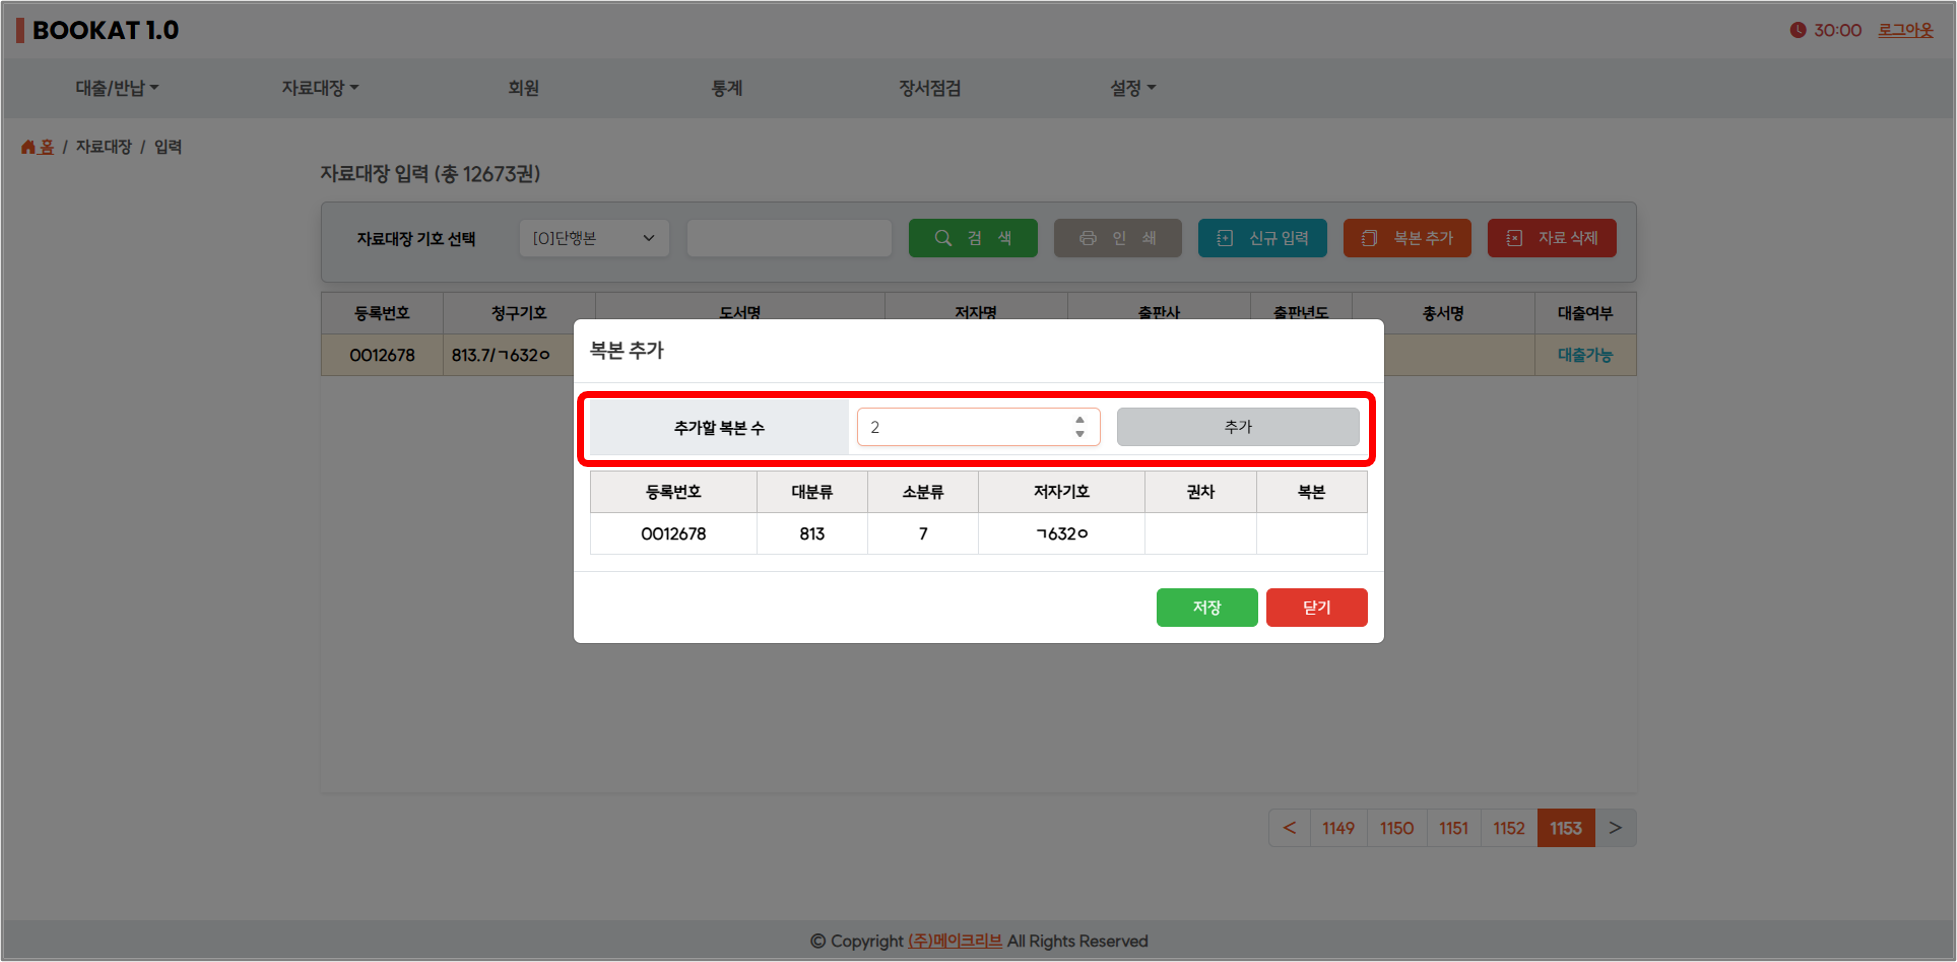Click the magnifier icon on search button
This screenshot has width=1957, height=962.
click(943, 238)
